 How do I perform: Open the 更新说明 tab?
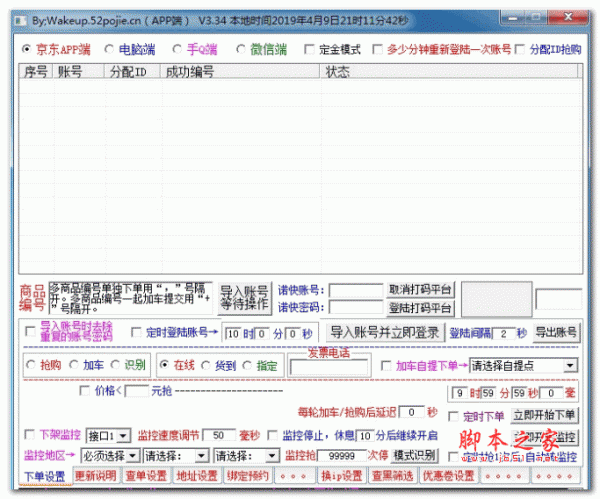pos(96,476)
